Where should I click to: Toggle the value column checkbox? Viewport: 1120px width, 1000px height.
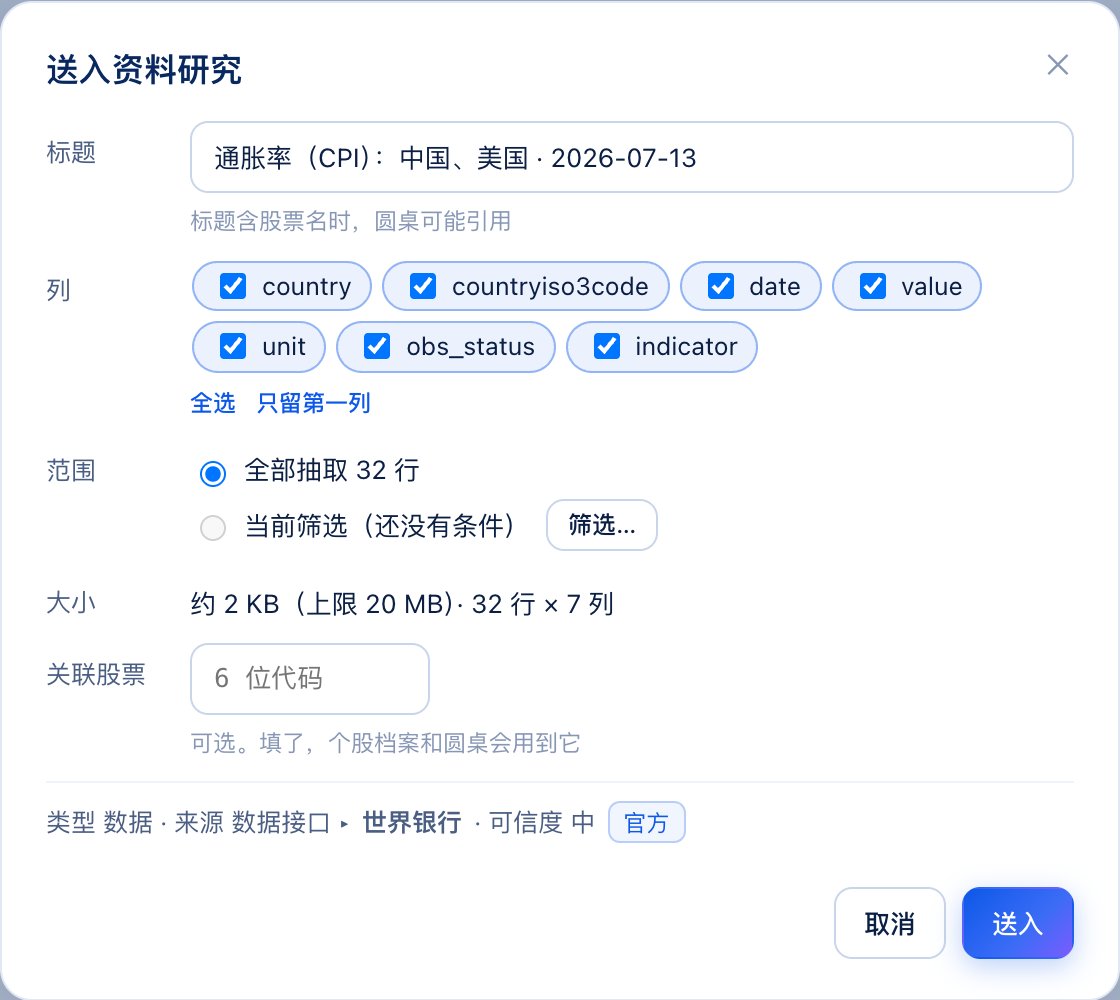click(x=873, y=286)
